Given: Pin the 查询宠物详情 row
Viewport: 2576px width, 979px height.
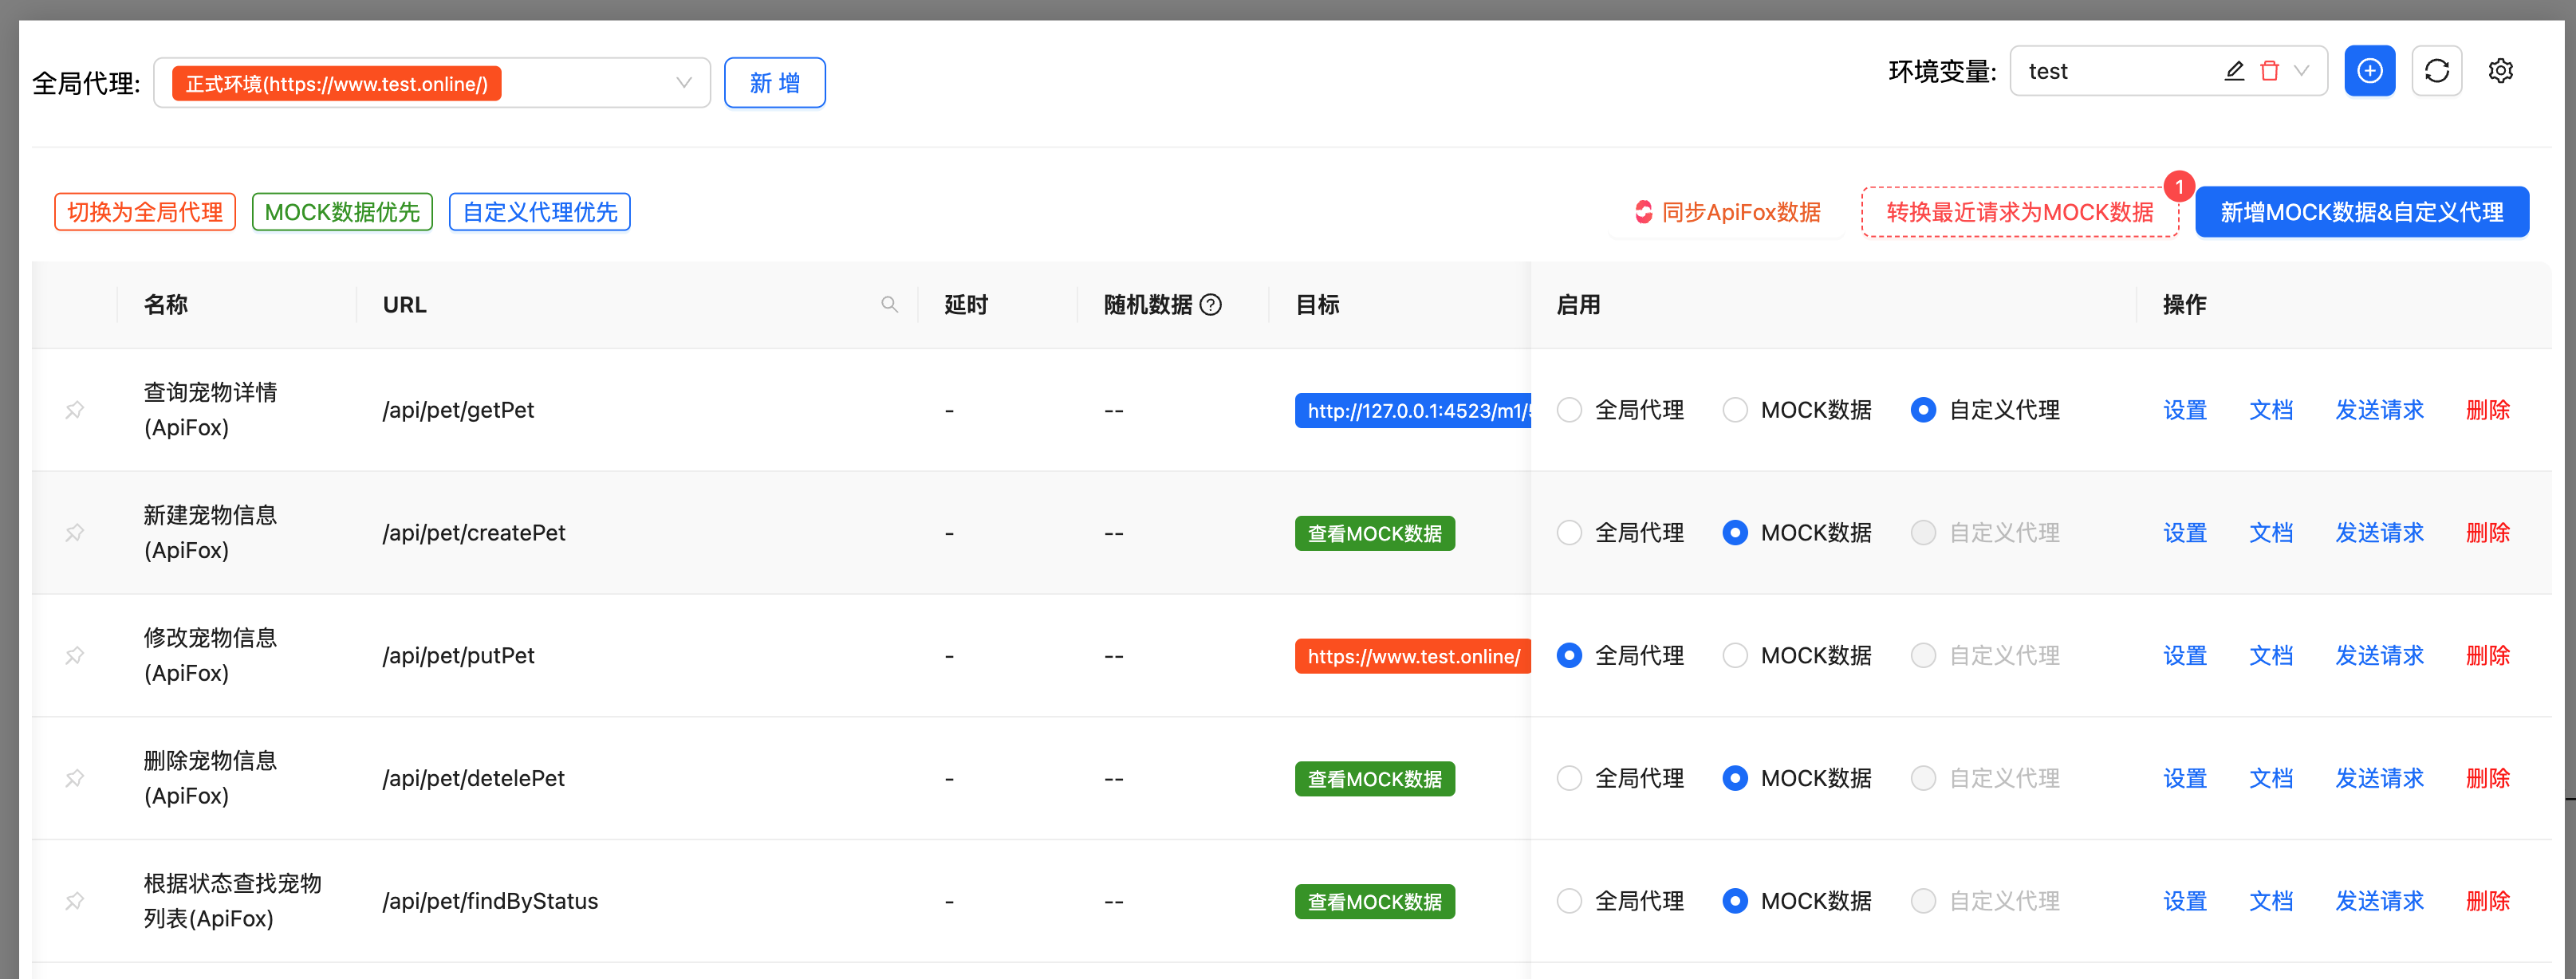Looking at the screenshot, I should [x=75, y=410].
